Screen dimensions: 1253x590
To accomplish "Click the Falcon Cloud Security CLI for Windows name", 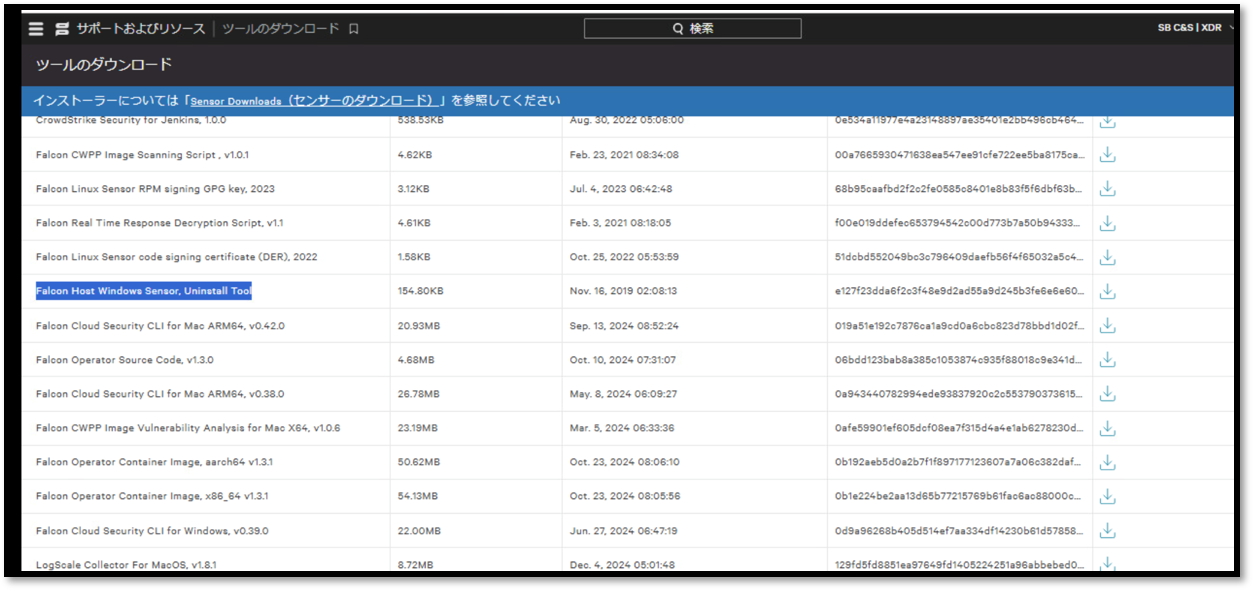I will pos(152,530).
